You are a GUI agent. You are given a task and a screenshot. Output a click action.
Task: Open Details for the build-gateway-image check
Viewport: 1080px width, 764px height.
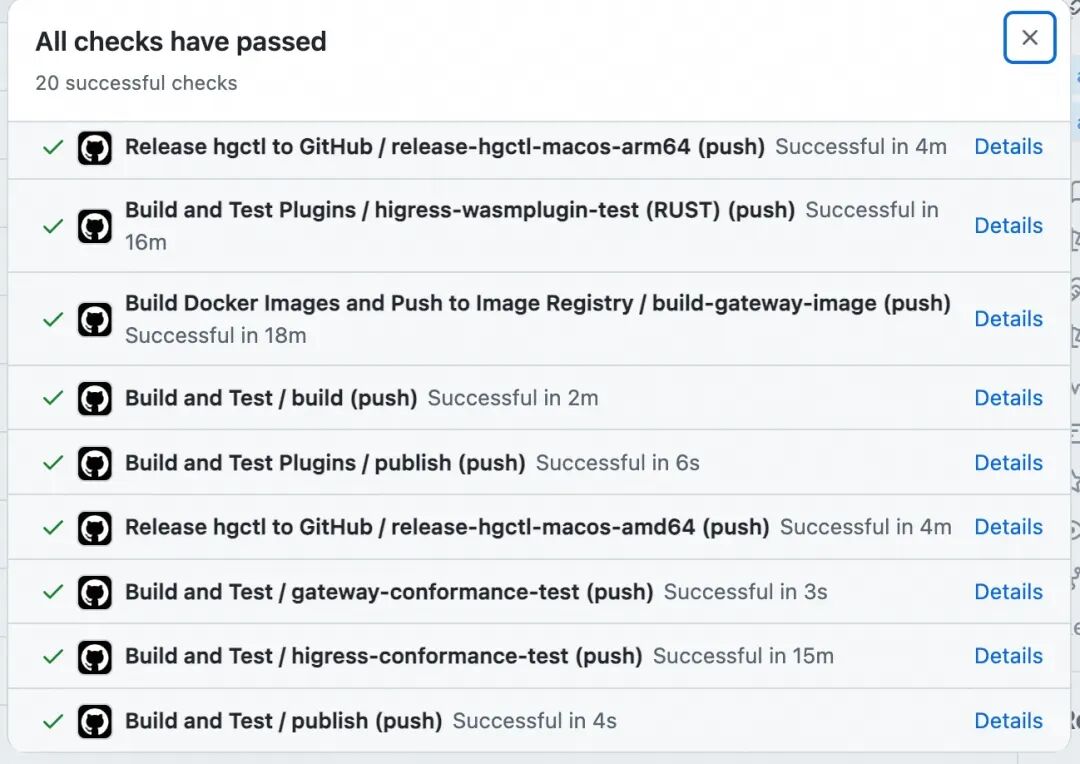tap(1008, 318)
